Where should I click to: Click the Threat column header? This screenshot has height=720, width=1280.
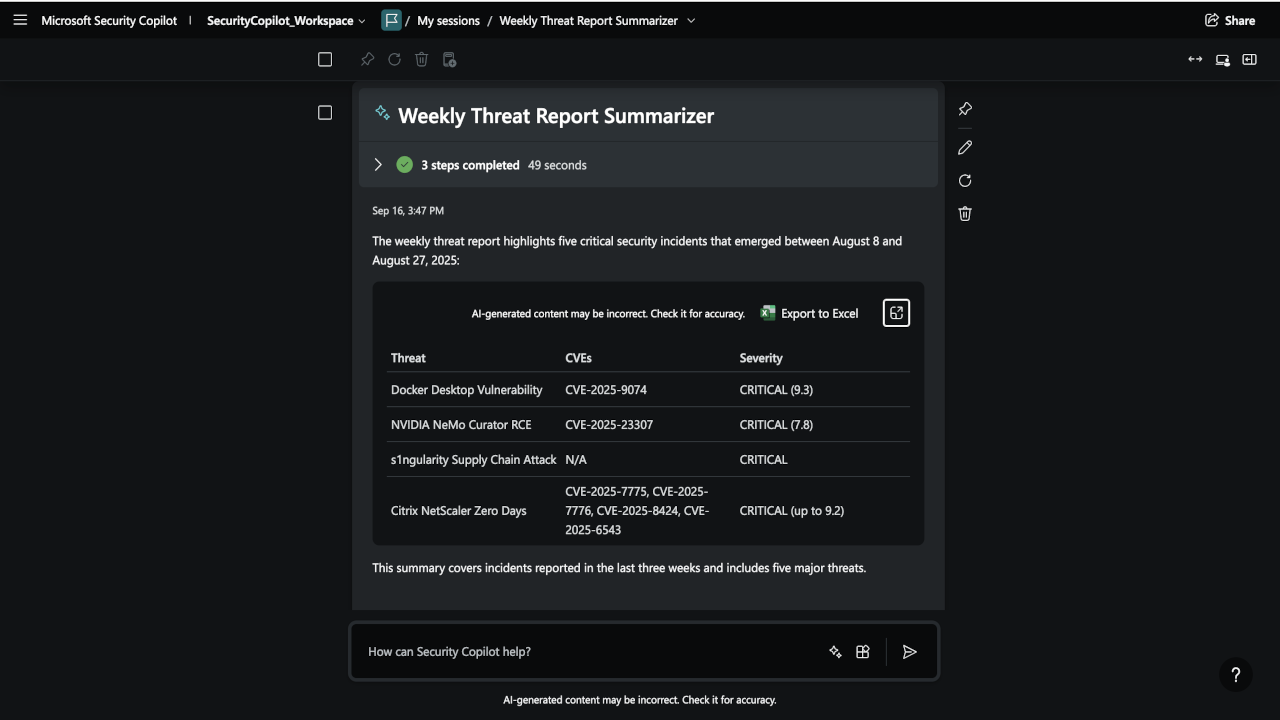[x=408, y=358]
